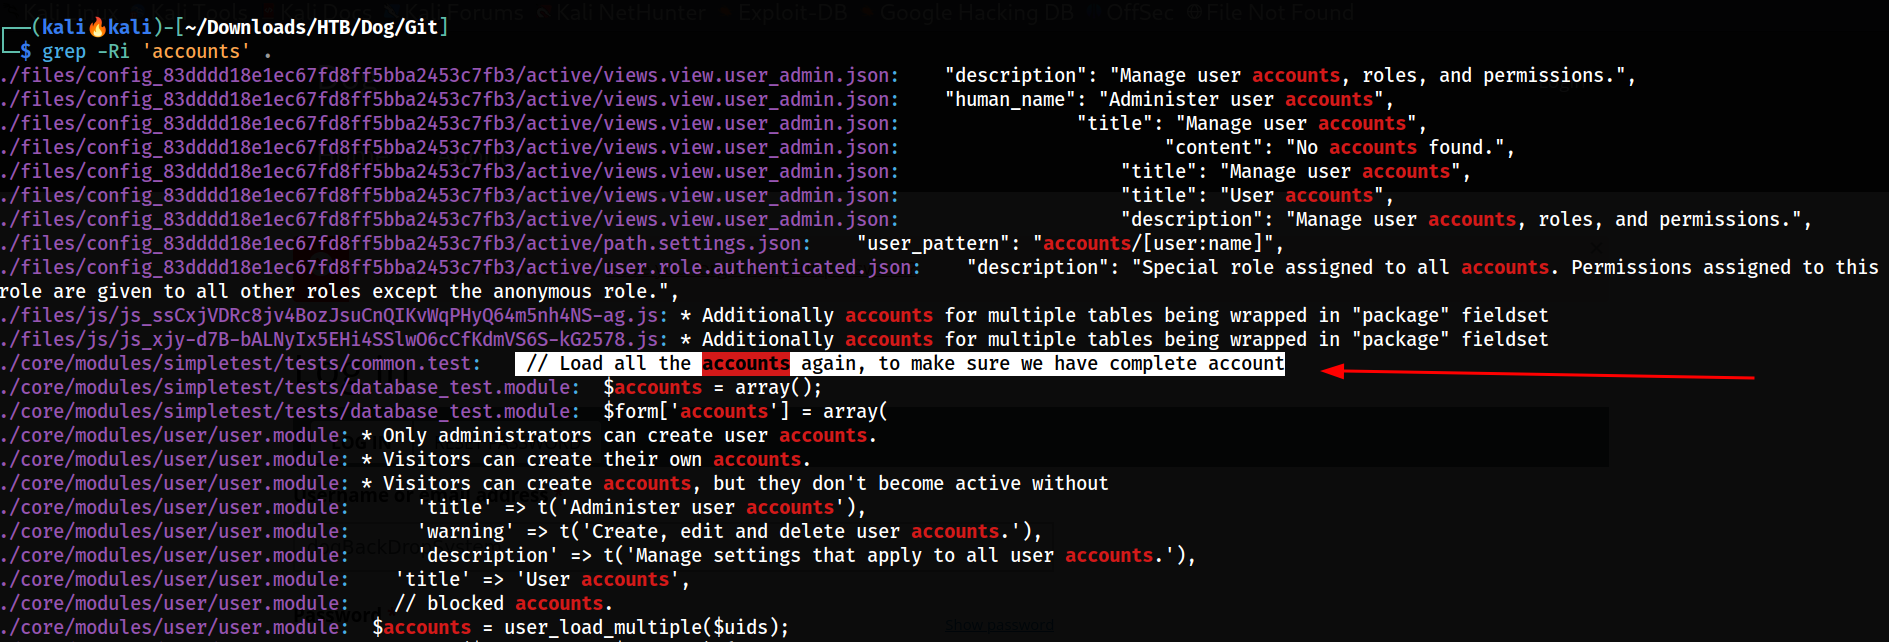The width and height of the screenshot is (1889, 642).
Task: Click the common.test file path
Action: click(x=240, y=363)
